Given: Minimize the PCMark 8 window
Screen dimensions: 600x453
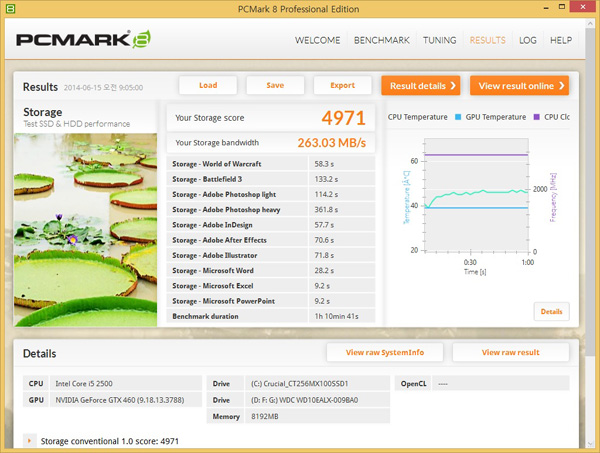Looking at the screenshot, I should 546,7.
